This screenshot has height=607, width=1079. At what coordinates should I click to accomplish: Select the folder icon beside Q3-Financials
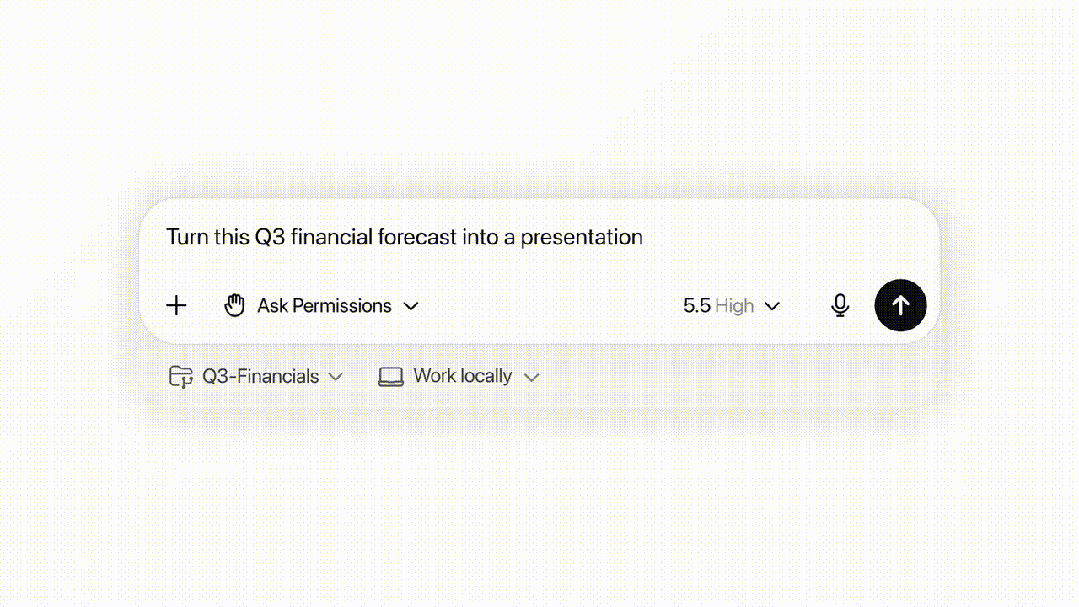pos(181,376)
